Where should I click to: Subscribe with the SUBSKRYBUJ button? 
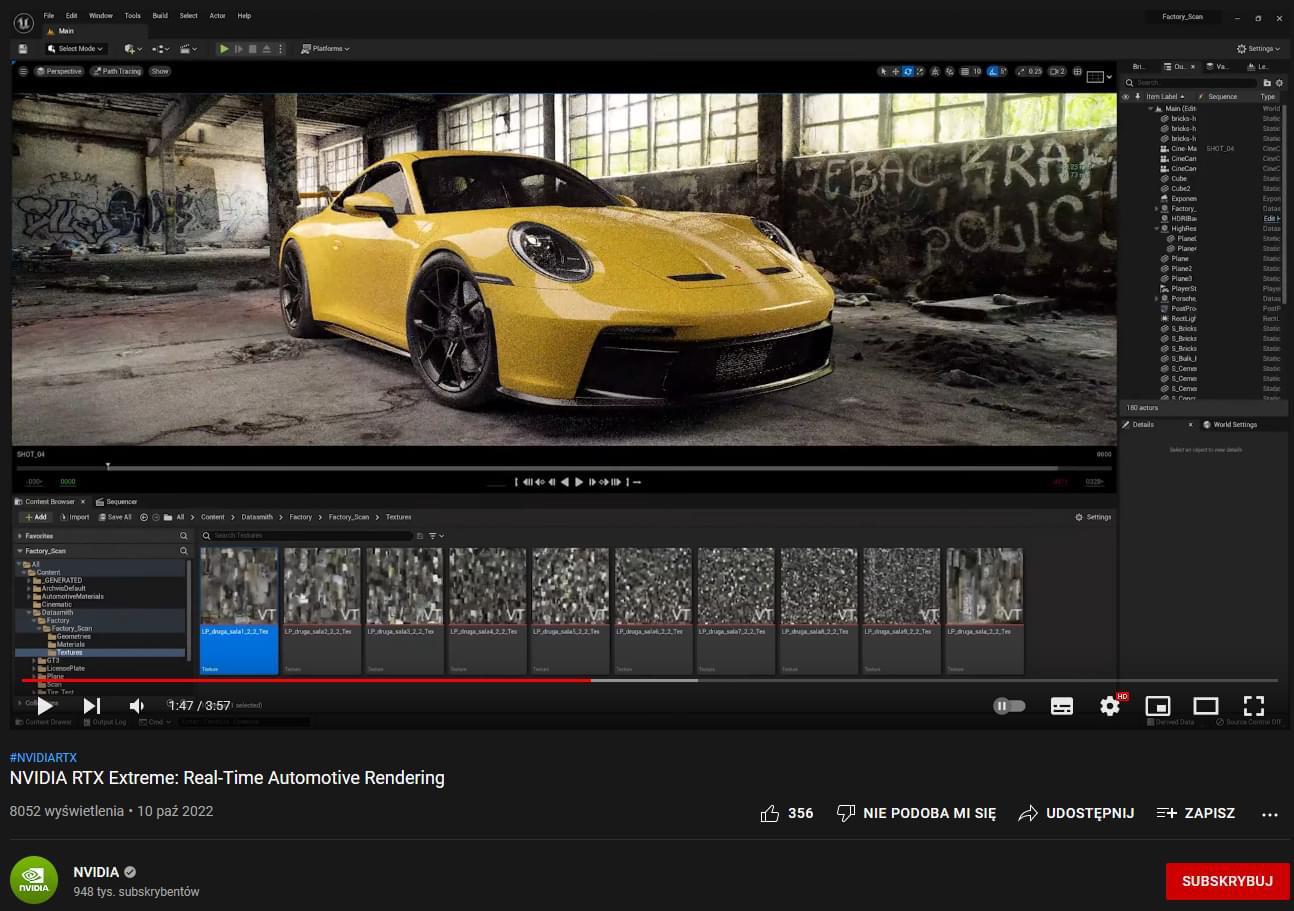(x=1226, y=881)
